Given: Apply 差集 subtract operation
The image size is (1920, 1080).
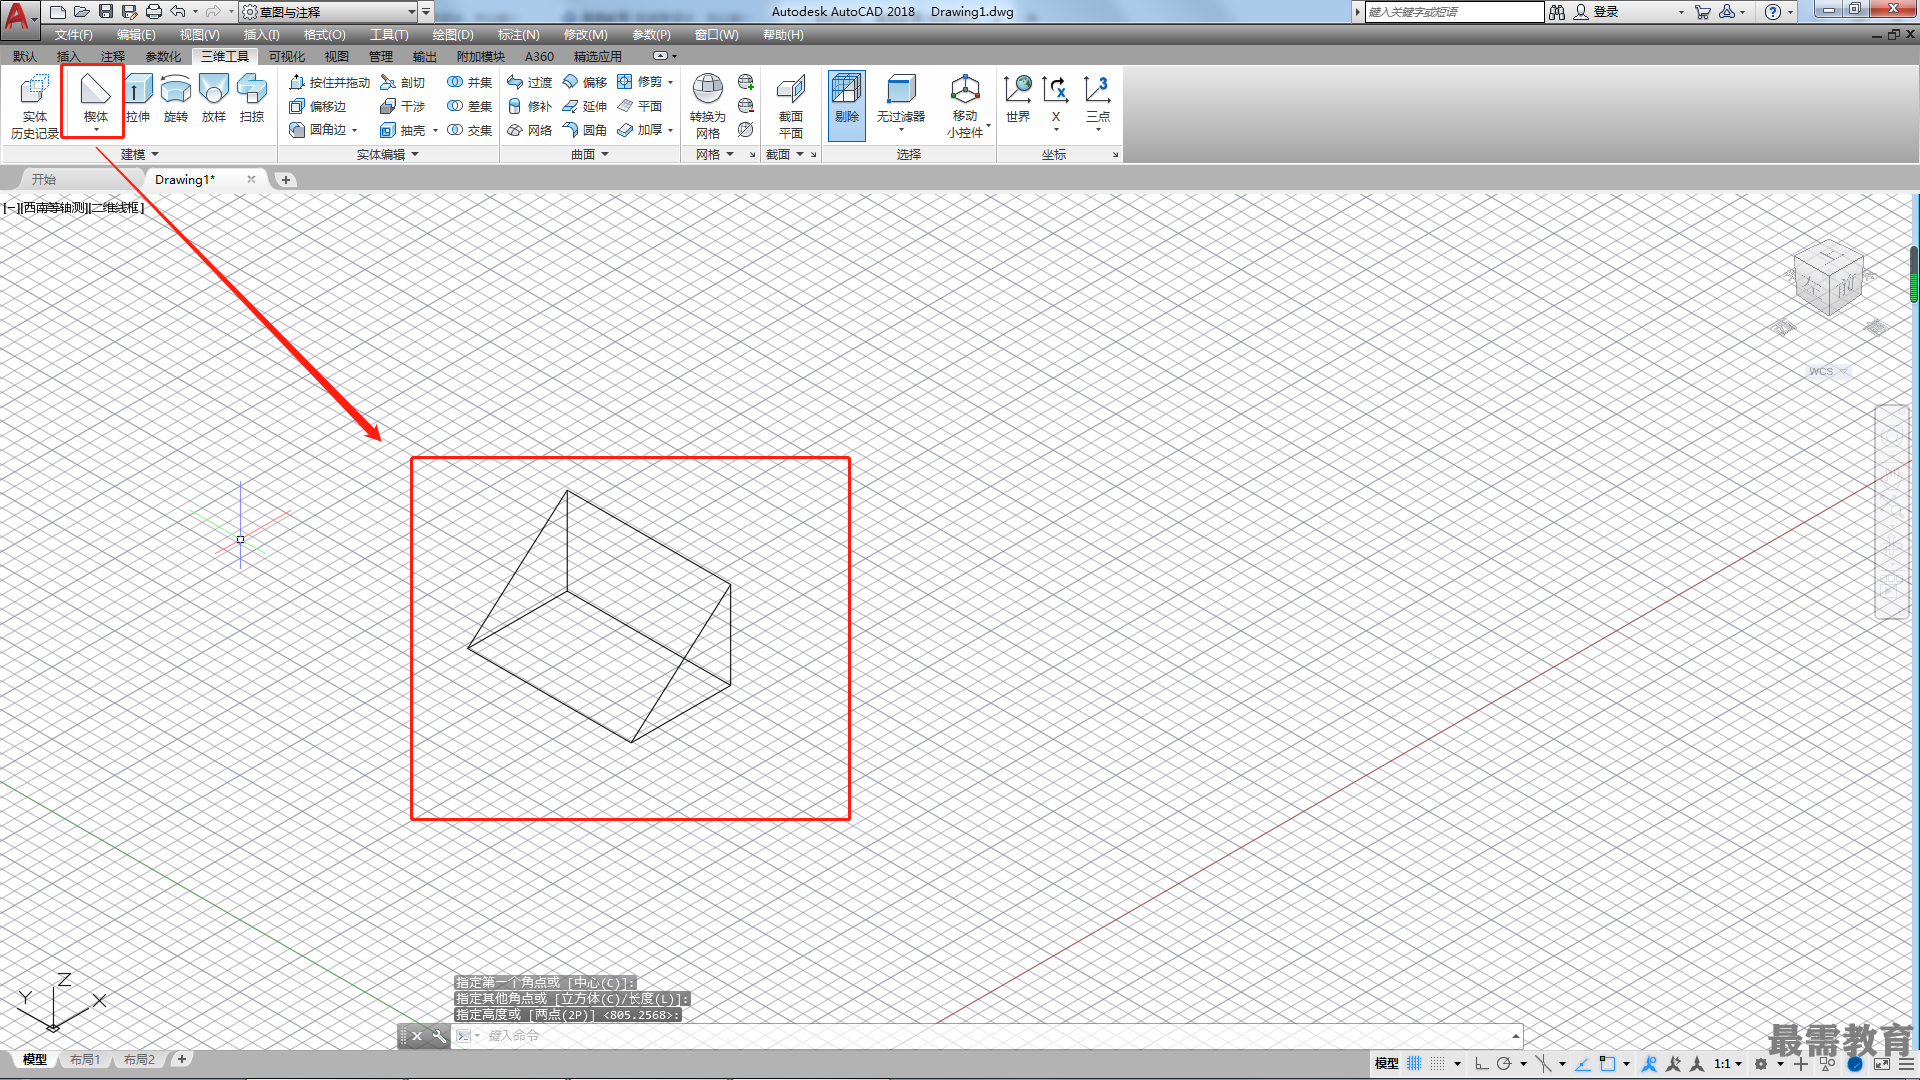Looking at the screenshot, I should pyautogui.click(x=469, y=106).
